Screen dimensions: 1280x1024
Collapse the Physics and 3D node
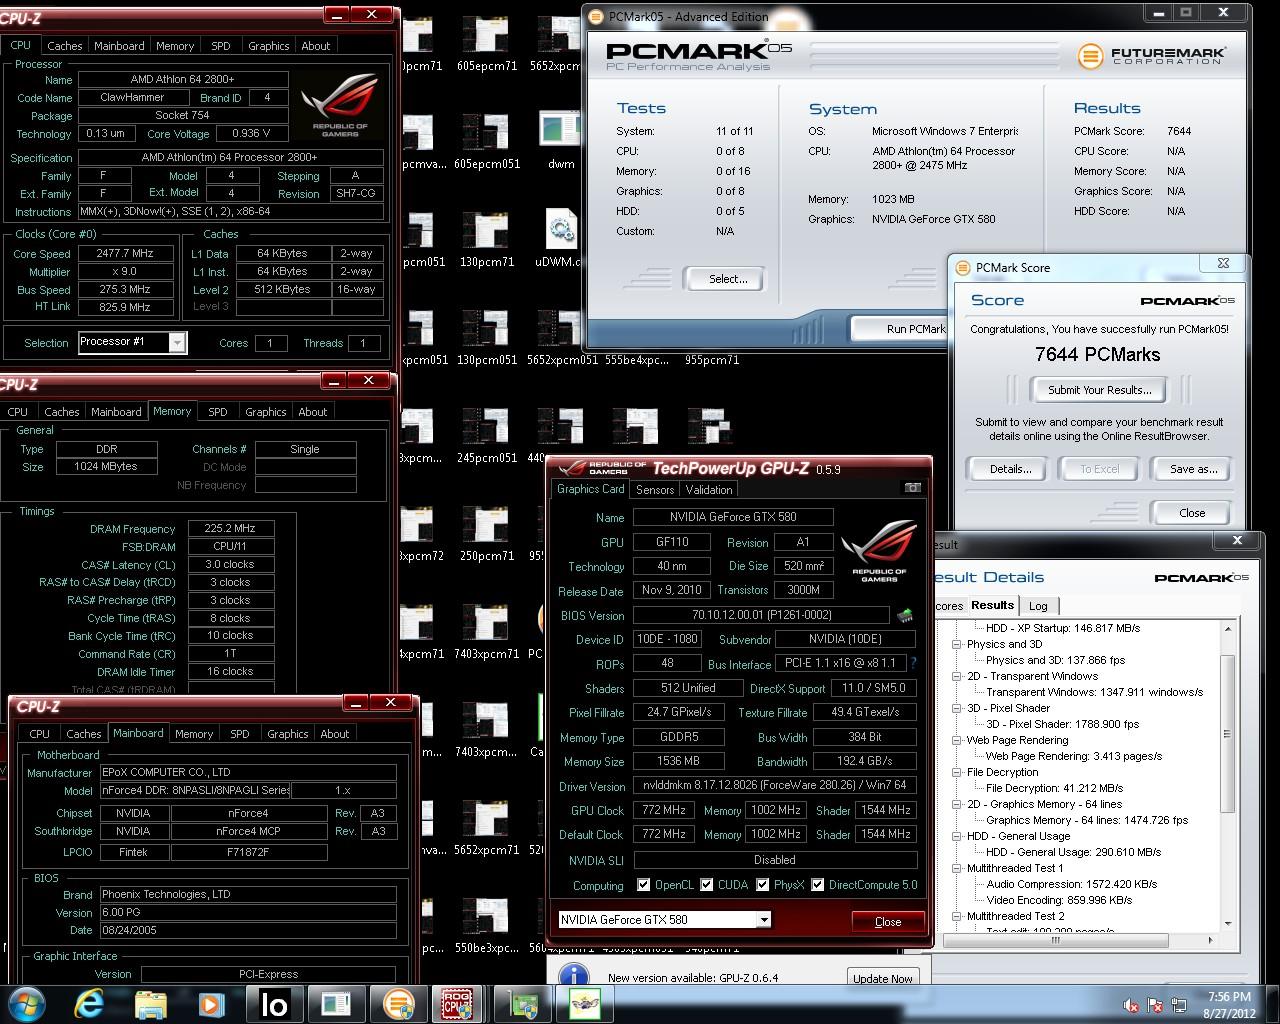pos(957,644)
